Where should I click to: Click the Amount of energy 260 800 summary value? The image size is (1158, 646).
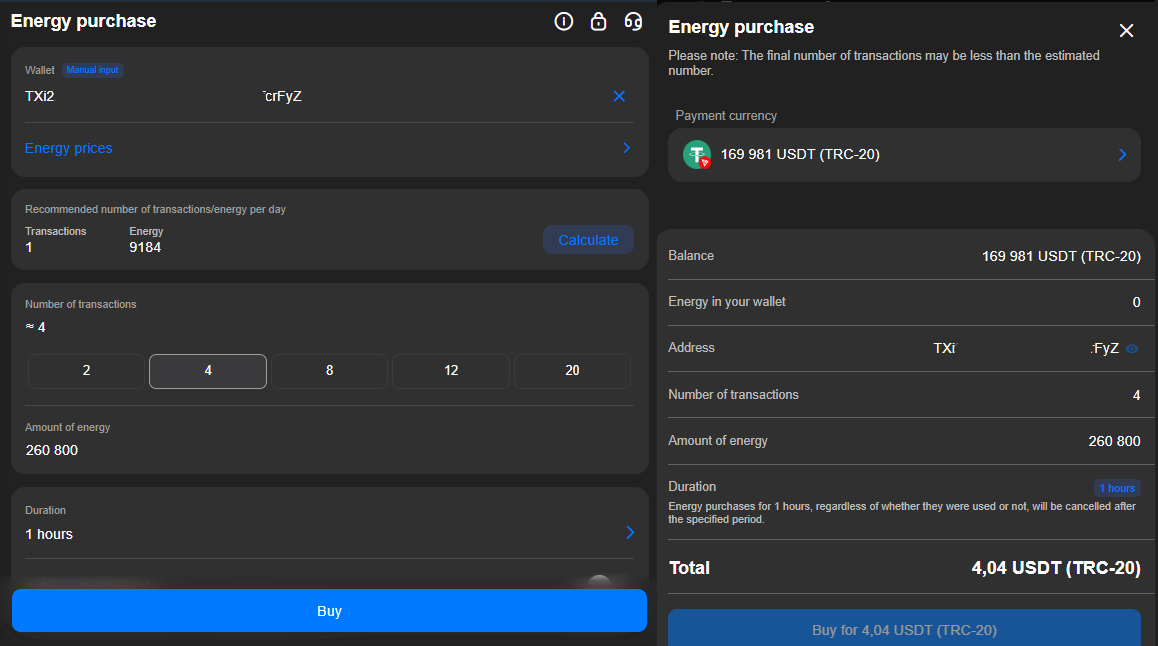point(1114,441)
